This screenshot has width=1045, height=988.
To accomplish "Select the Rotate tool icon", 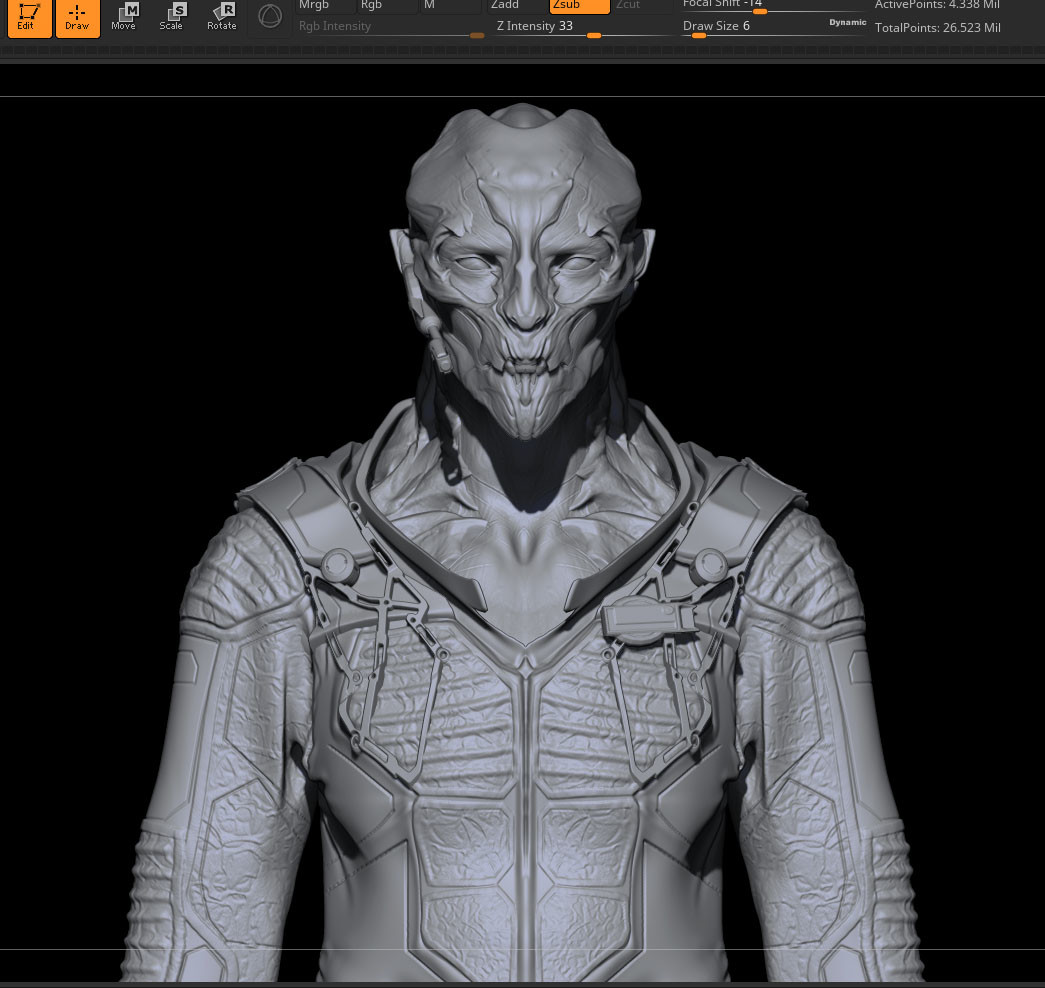I will (x=221, y=15).
